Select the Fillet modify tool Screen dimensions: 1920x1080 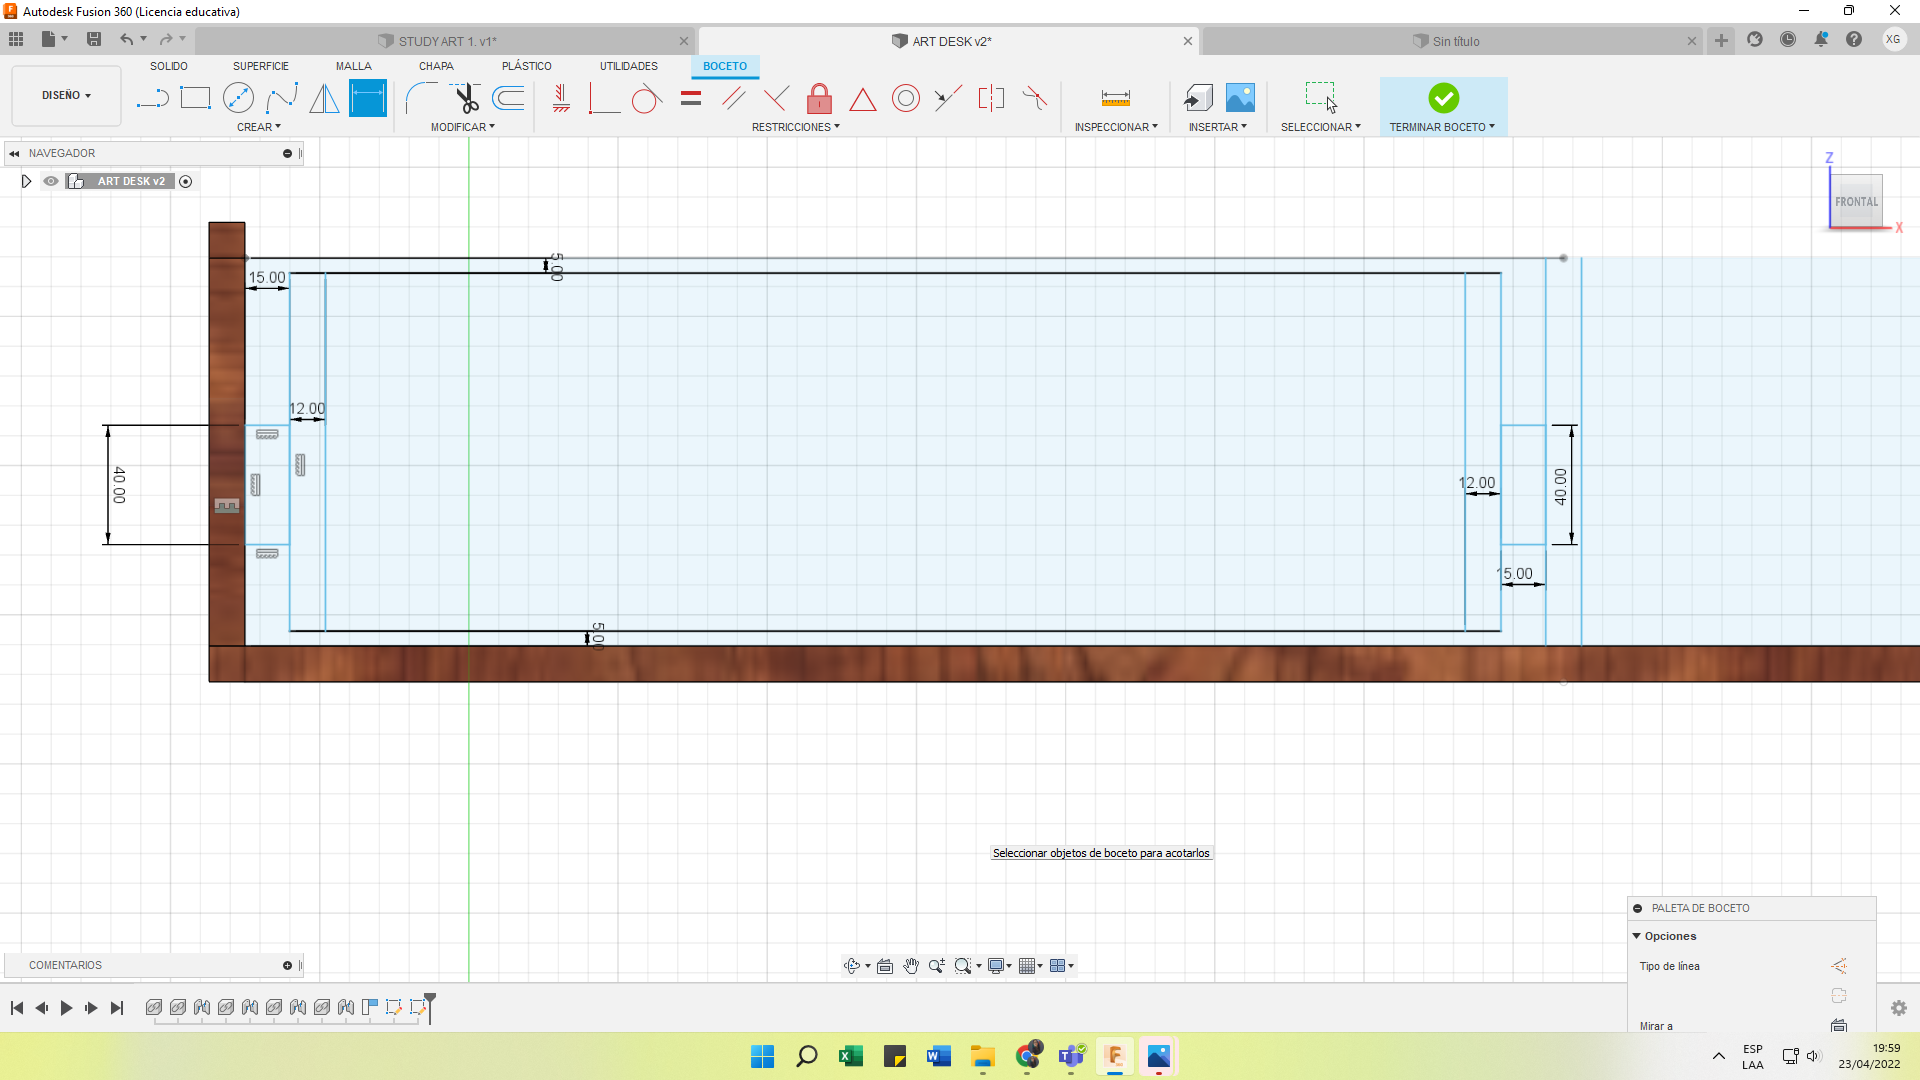421,98
